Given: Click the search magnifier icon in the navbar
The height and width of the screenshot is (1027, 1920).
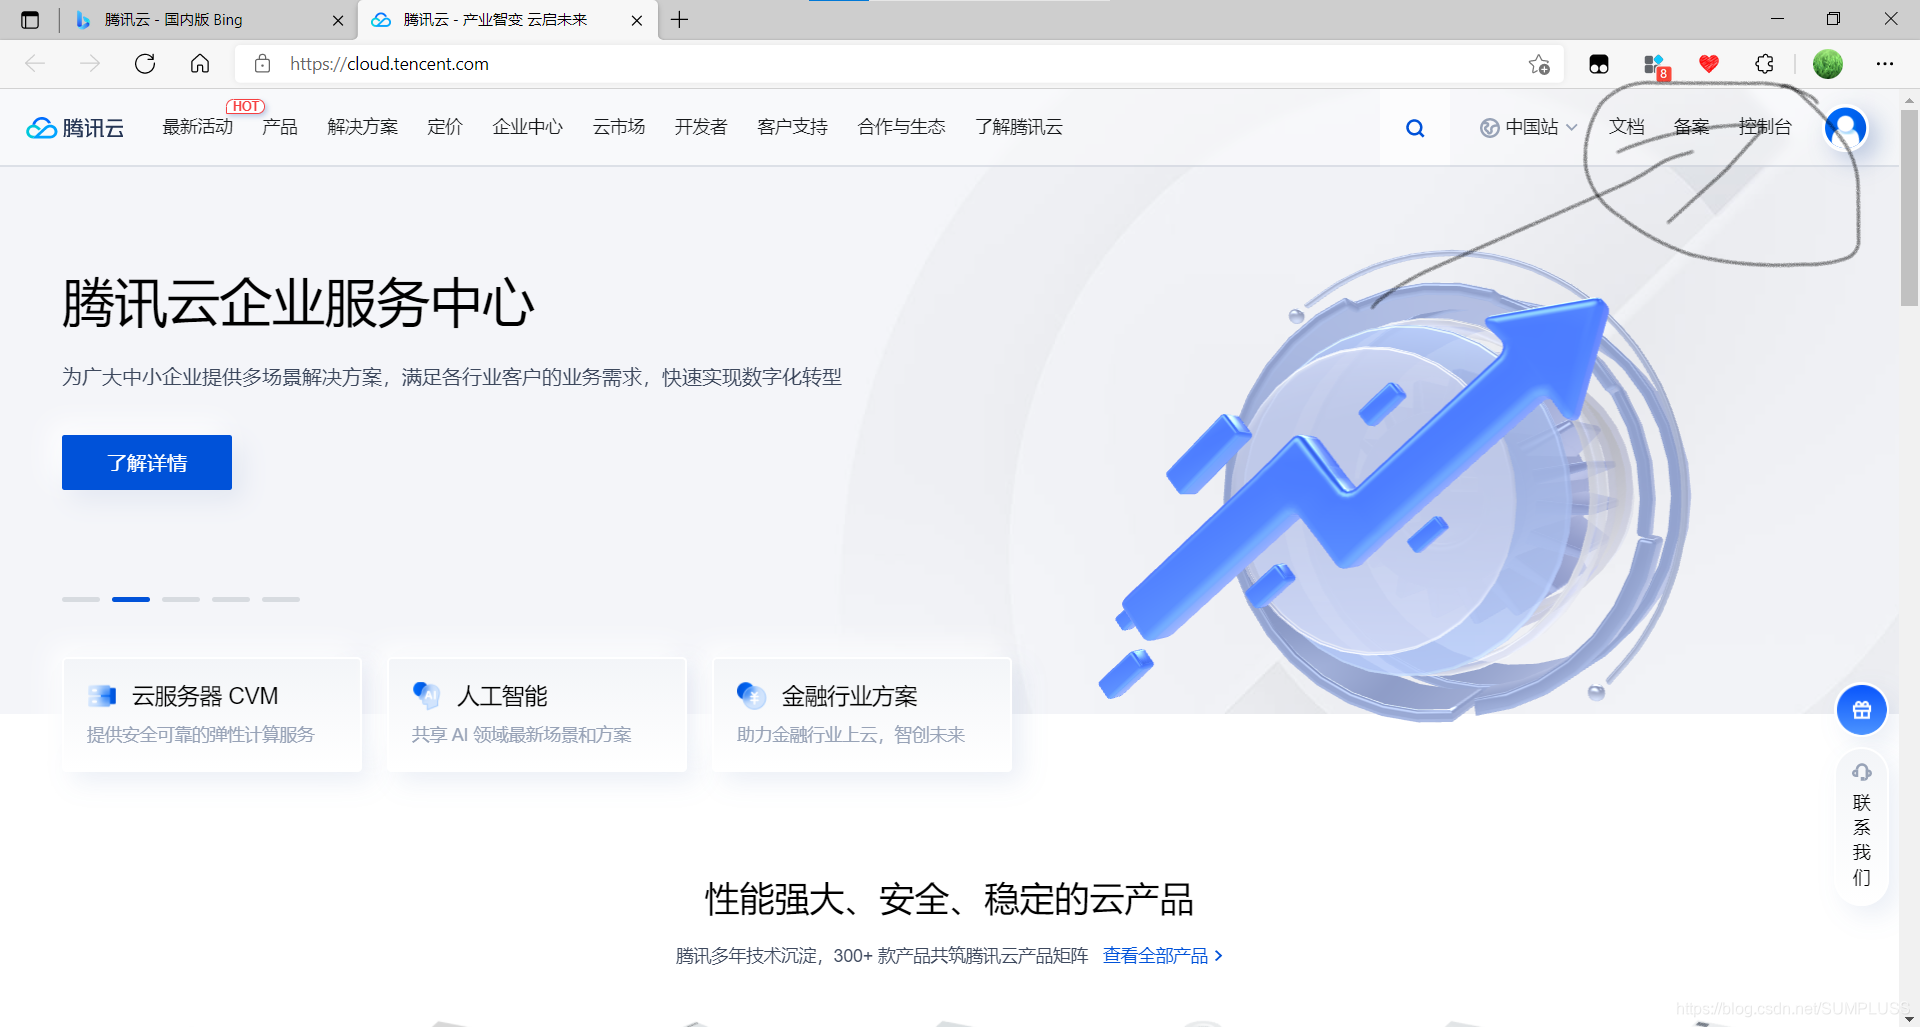Looking at the screenshot, I should point(1415,127).
